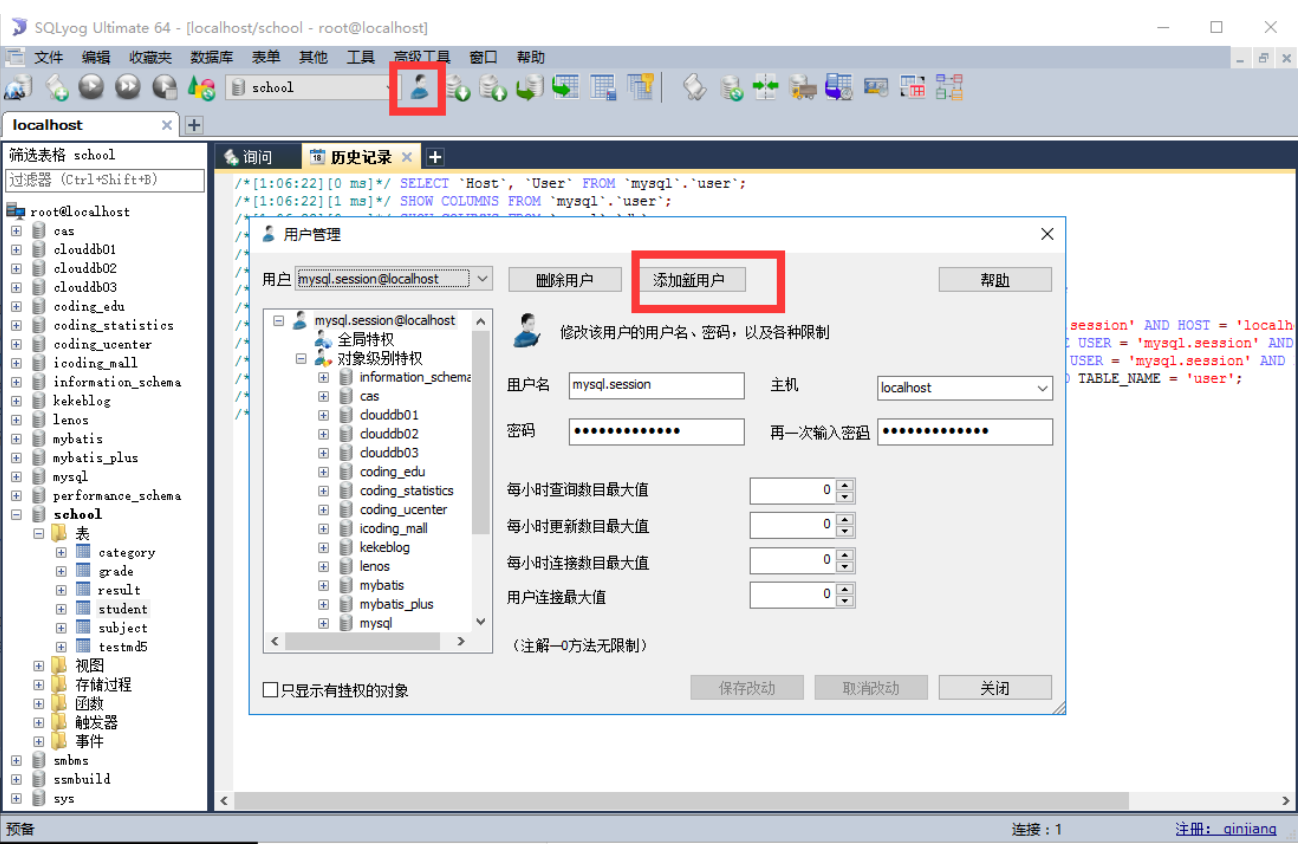Click the execute all queries double-arrow icon
The height and width of the screenshot is (846, 1299).
click(x=128, y=88)
